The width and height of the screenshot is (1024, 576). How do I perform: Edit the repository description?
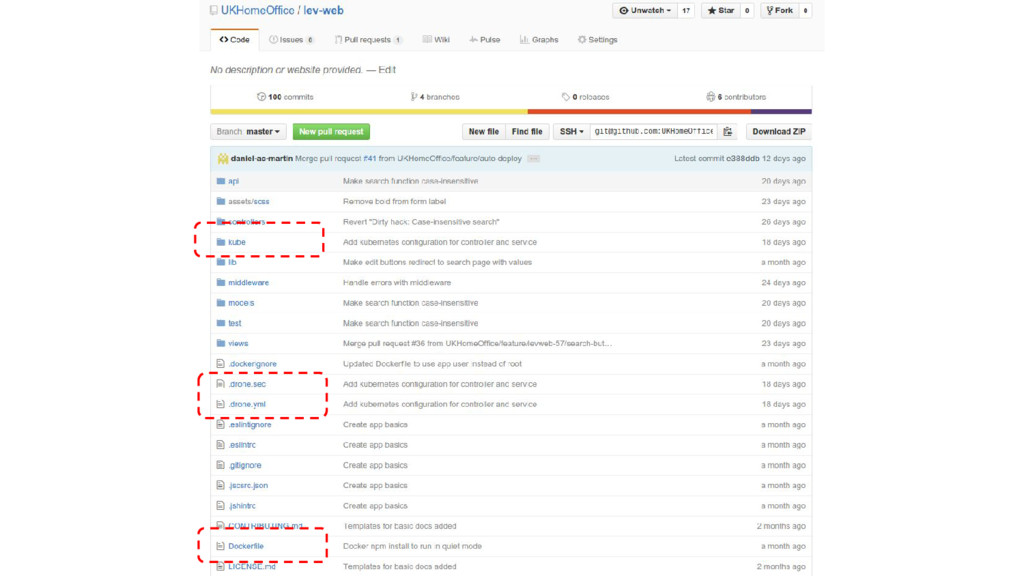[x=387, y=70]
